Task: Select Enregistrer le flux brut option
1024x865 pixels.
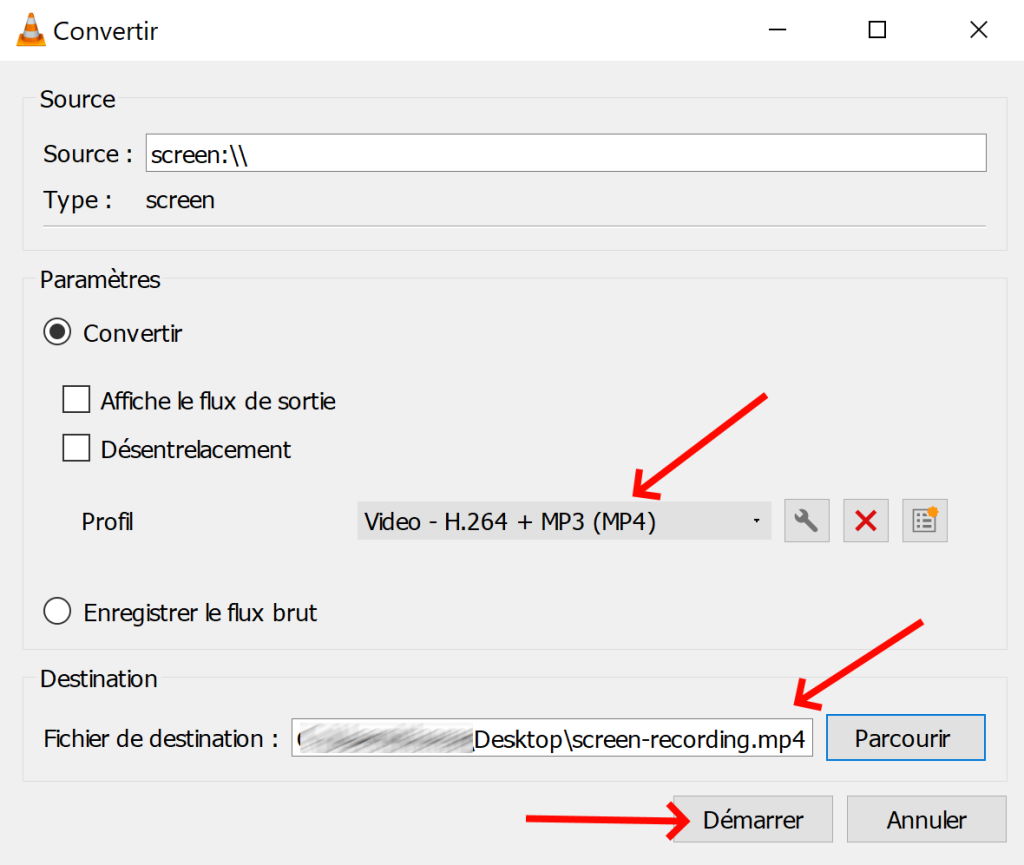Action: pyautogui.click(x=57, y=612)
